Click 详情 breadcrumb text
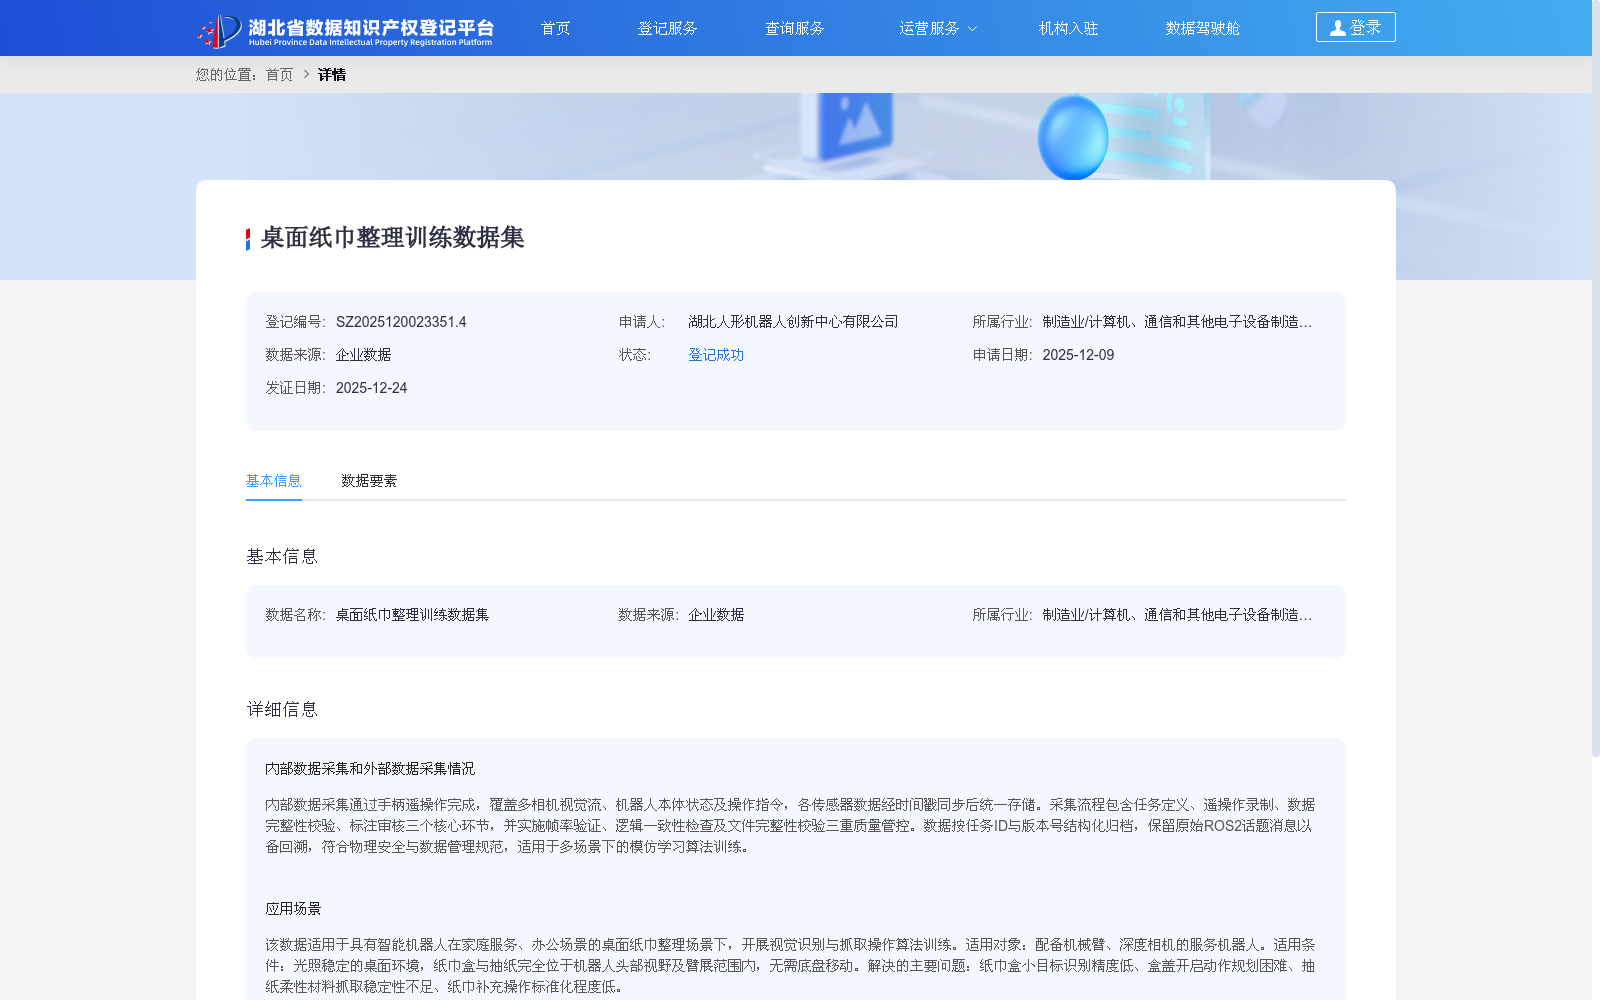 [x=332, y=75]
